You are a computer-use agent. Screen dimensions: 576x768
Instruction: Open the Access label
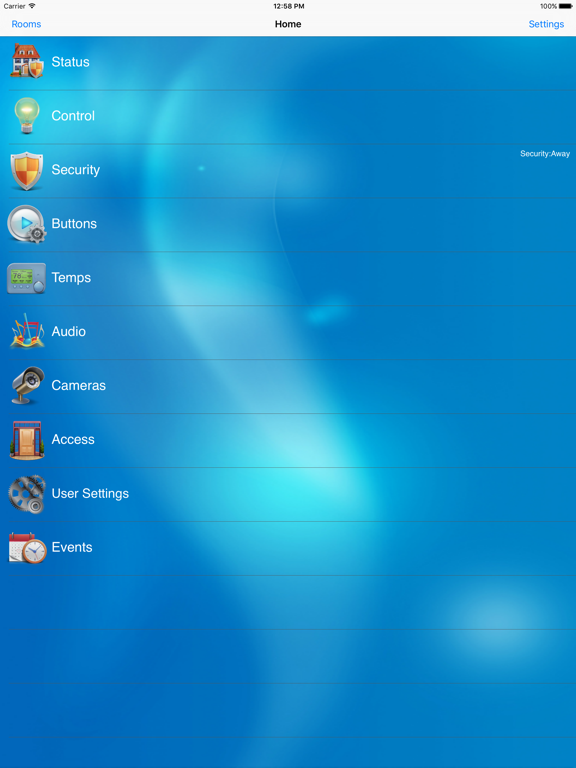[x=73, y=439]
